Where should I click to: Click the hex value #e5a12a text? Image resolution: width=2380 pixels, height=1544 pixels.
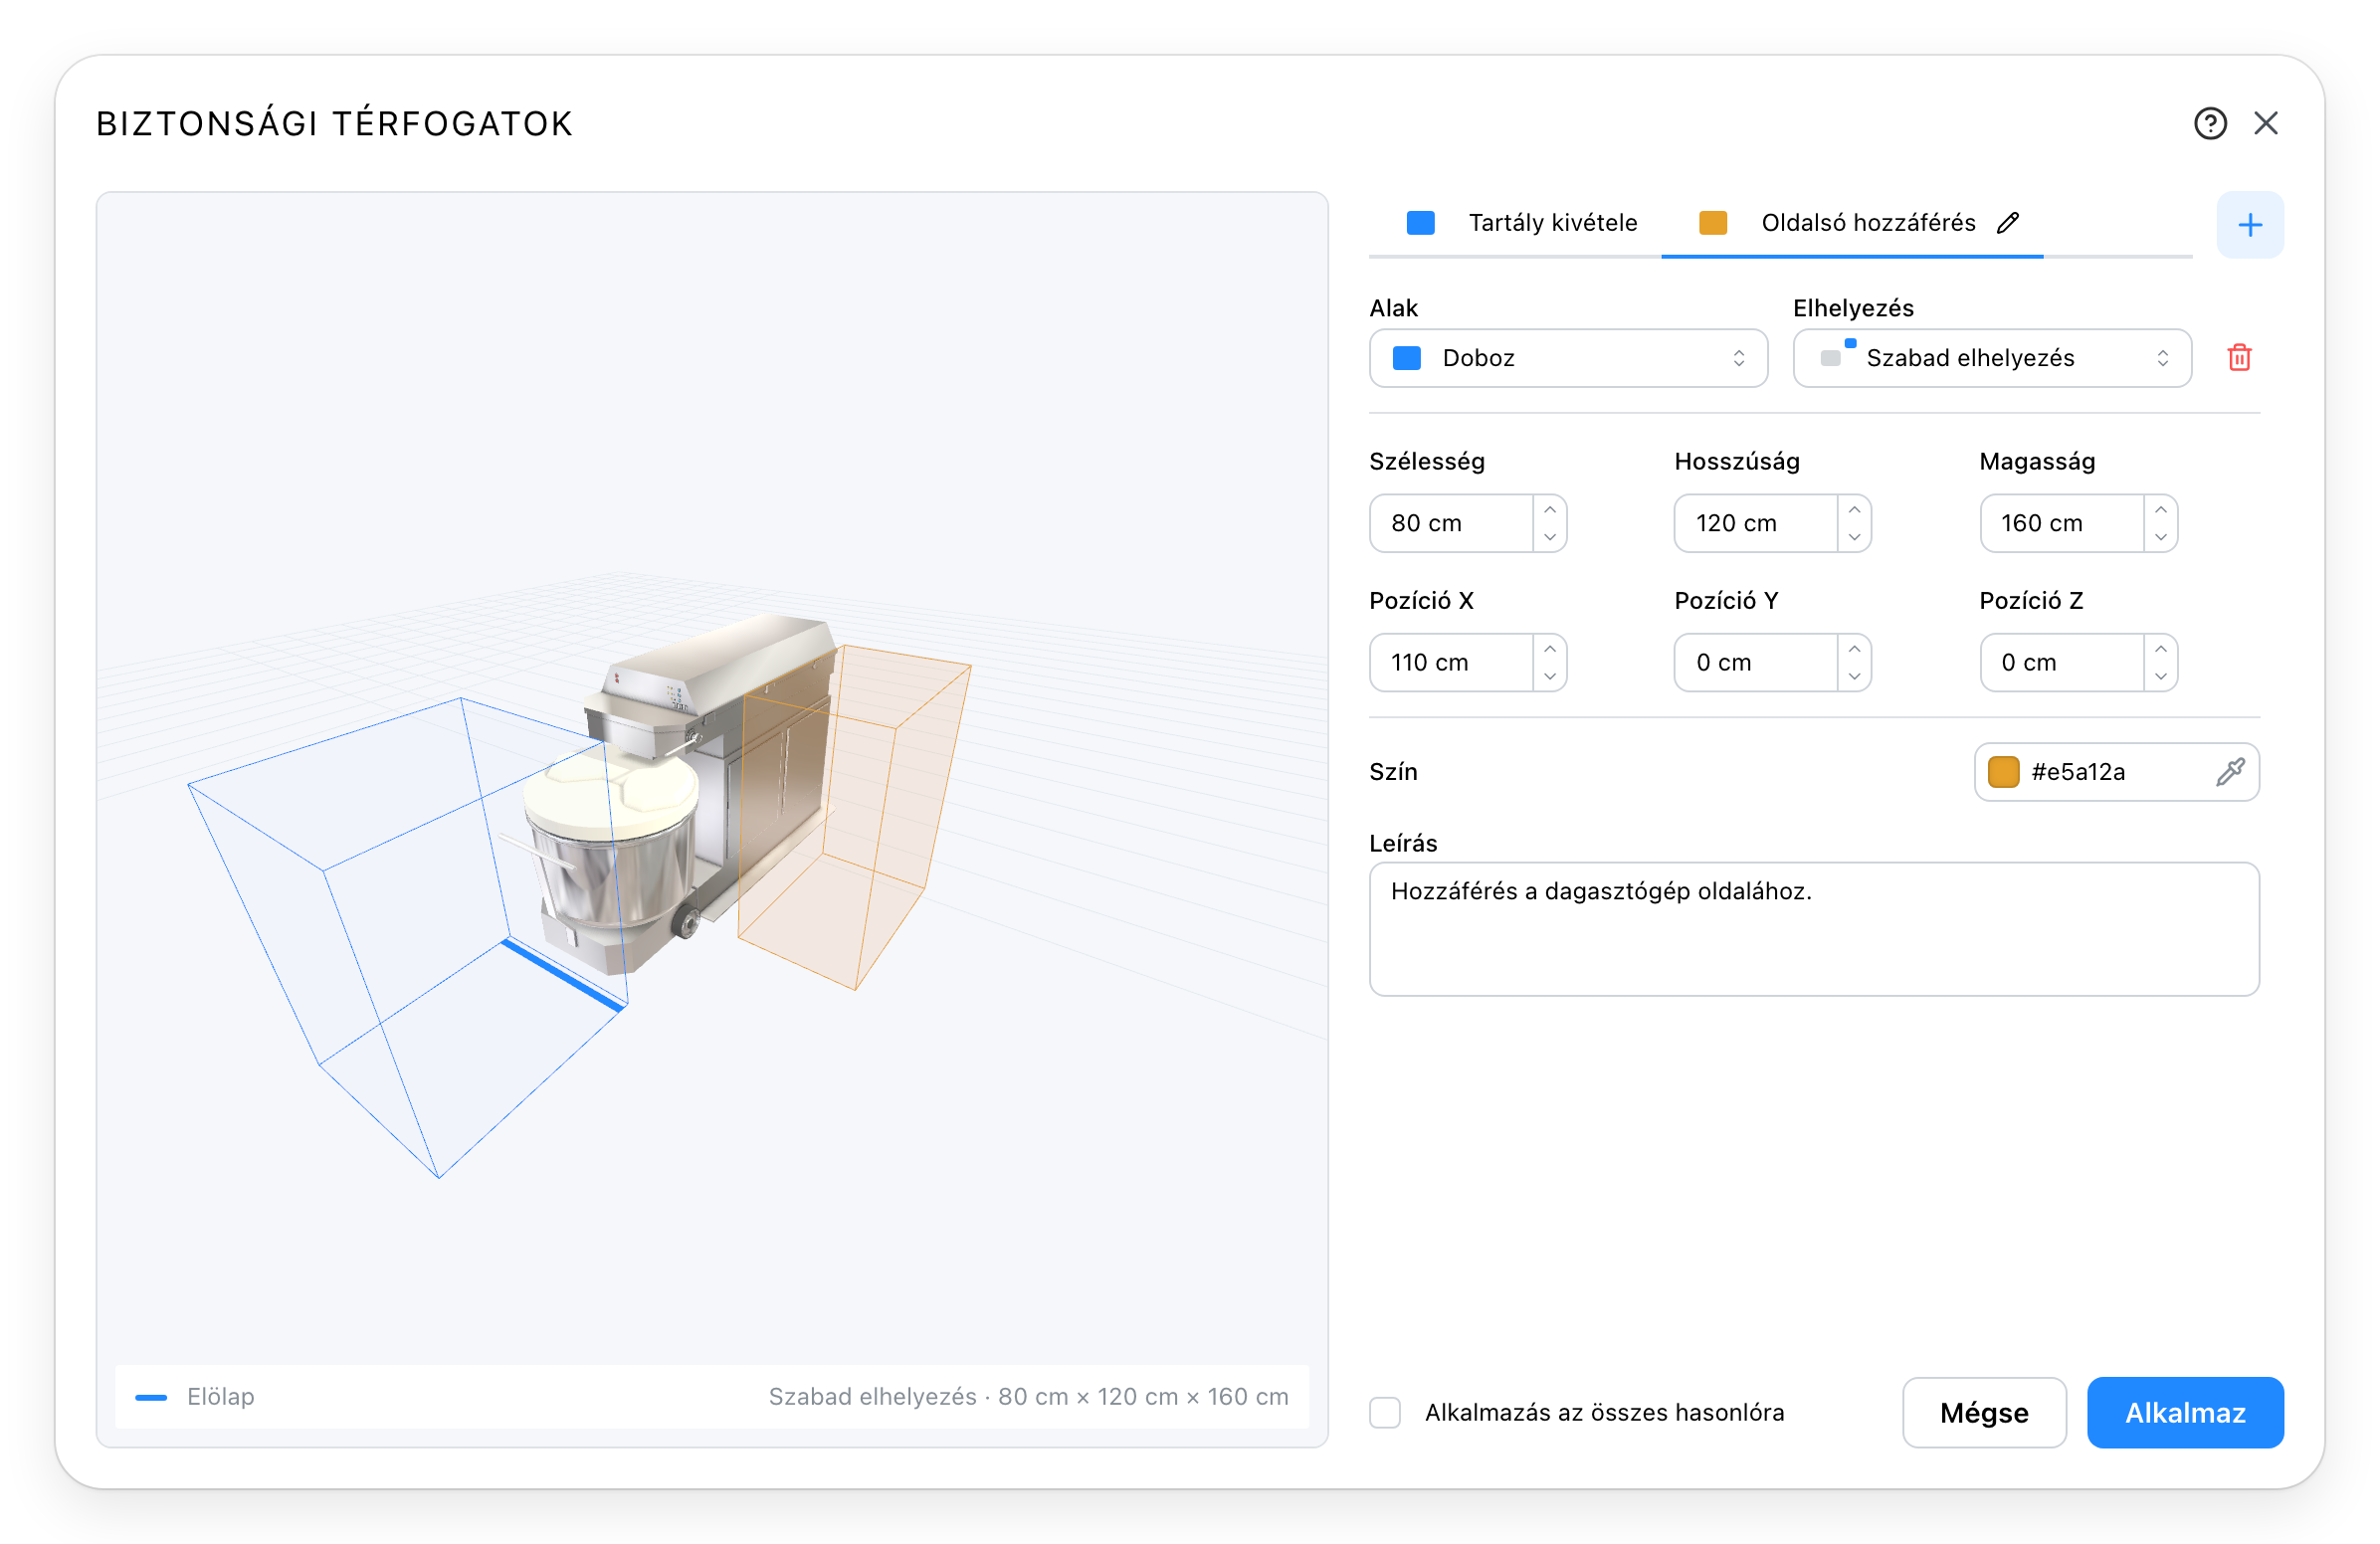2078,772
